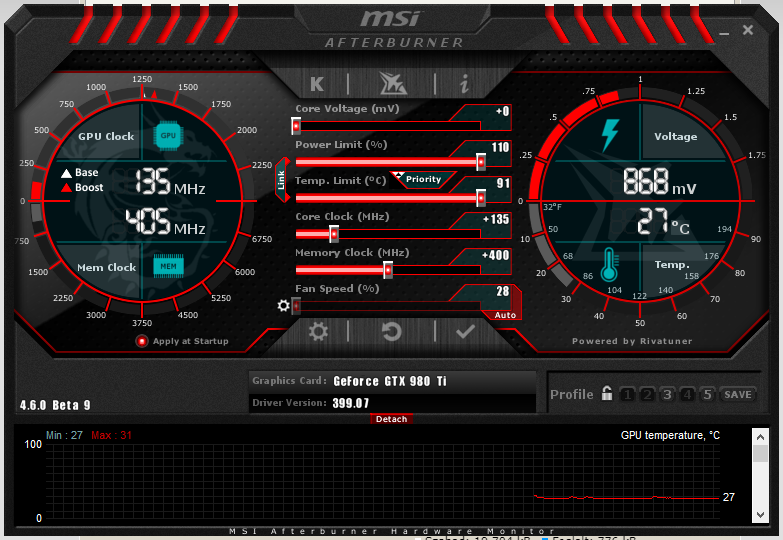783x540 pixels.
Task: Open the Kombustor K icon
Action: 317,84
